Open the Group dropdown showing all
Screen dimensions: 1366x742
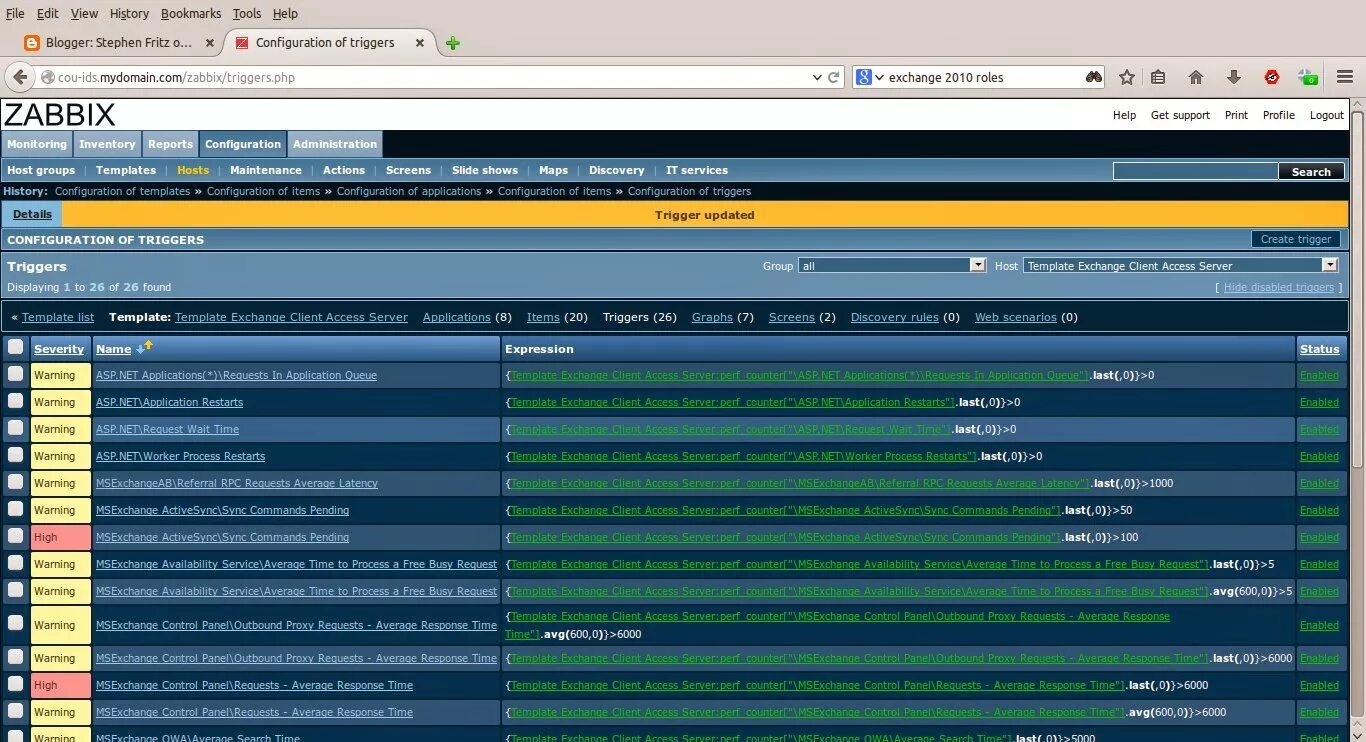pyautogui.click(x=893, y=266)
